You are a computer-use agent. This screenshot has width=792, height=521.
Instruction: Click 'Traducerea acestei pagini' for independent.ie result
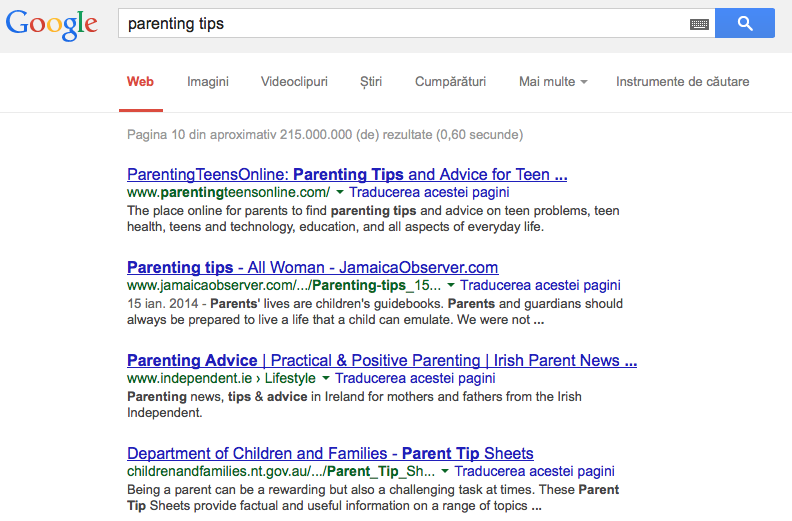point(415,378)
